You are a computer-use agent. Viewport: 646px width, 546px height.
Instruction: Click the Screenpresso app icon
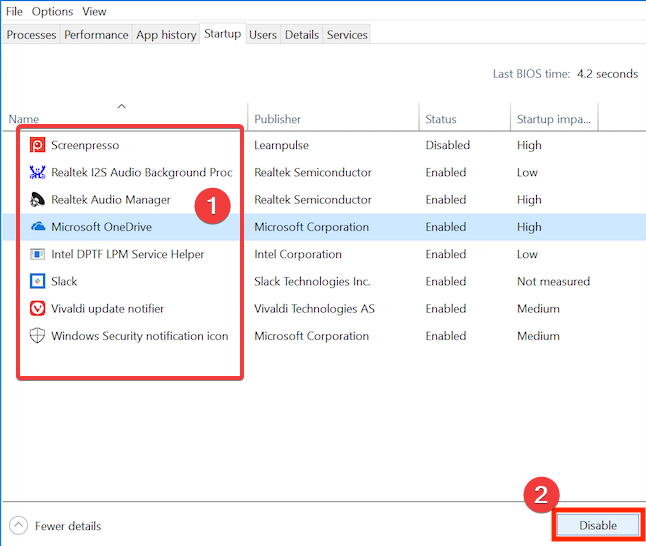[37, 145]
